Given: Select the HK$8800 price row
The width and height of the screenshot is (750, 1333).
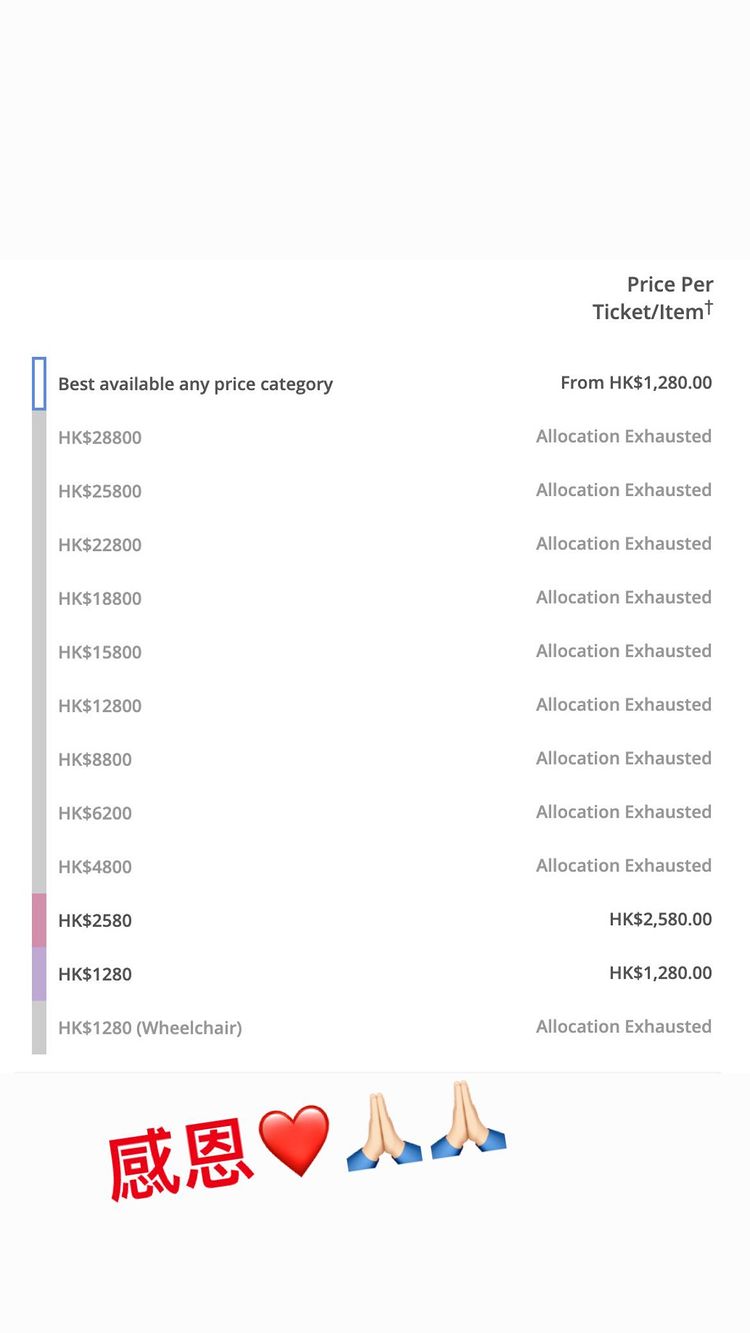Looking at the screenshot, I should tap(373, 759).
